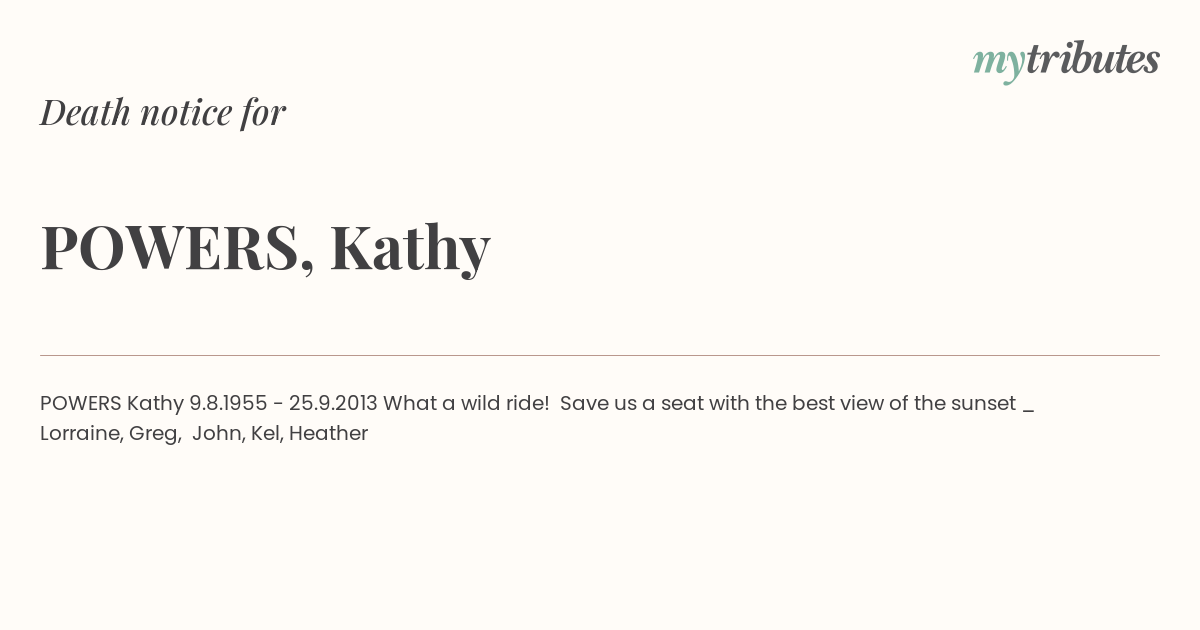Click the name "Greg" in the notice
The width and height of the screenshot is (1200, 630).
click(154, 434)
